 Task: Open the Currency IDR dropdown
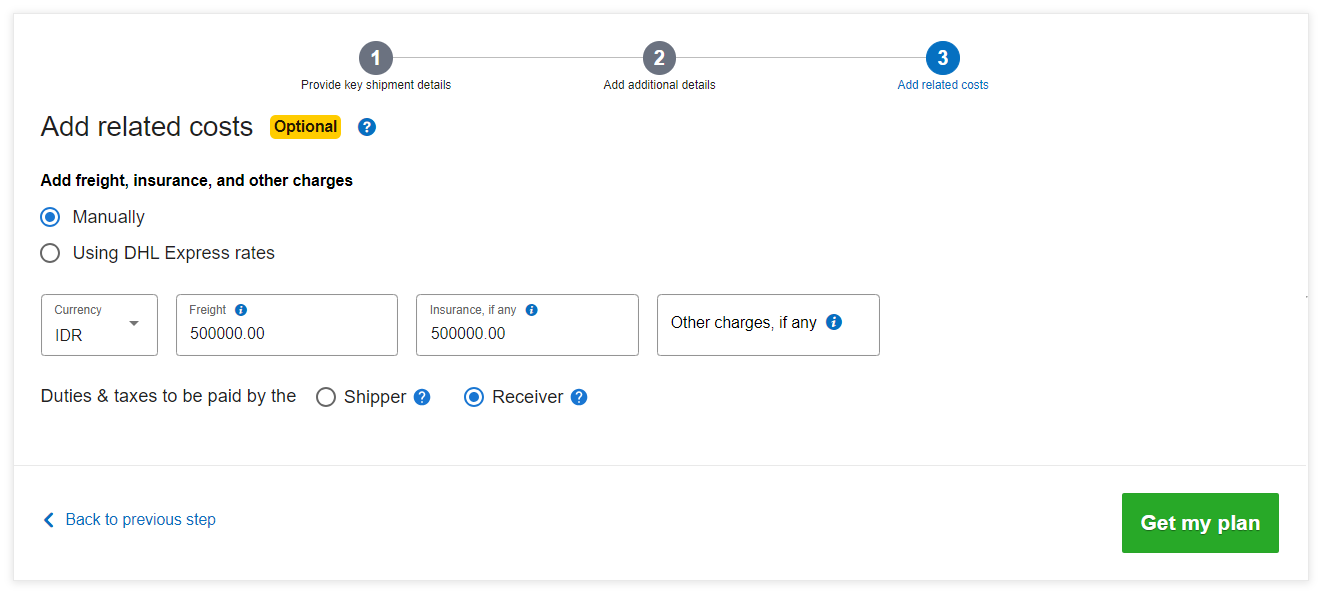point(99,325)
